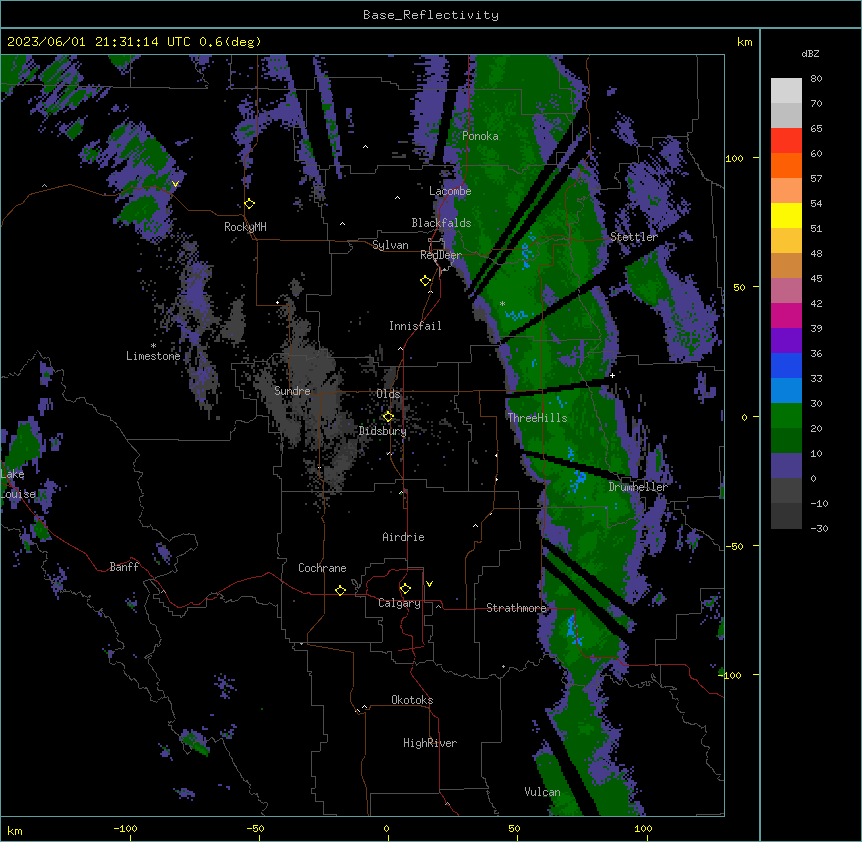Image resolution: width=862 pixels, height=842 pixels.
Task: Click the RedDeer city label
Action: pos(440,255)
